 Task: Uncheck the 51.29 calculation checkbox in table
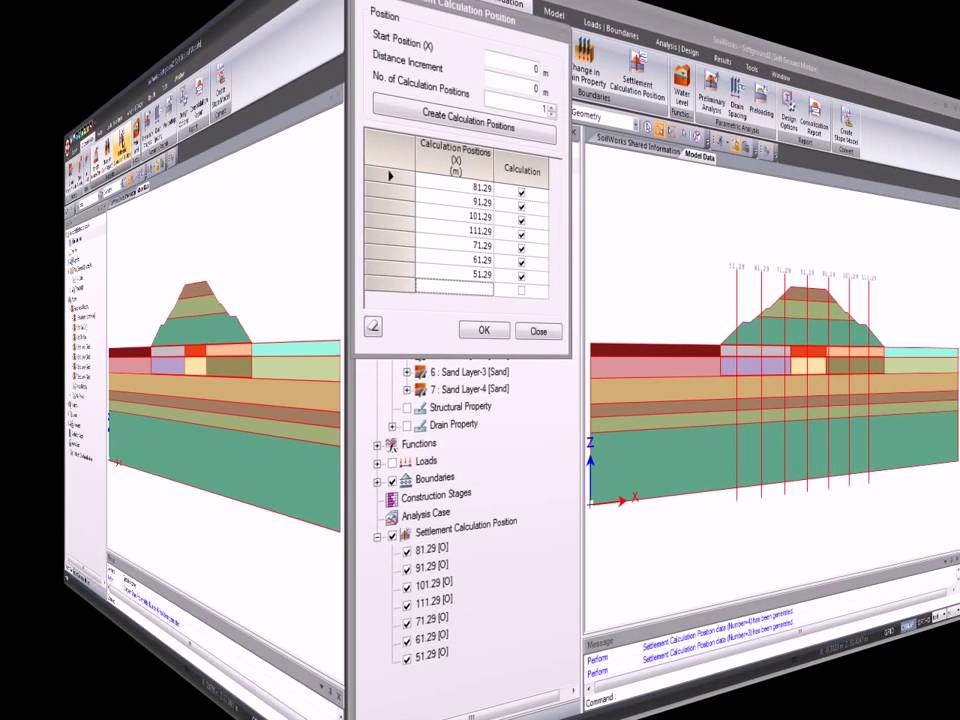[x=522, y=276]
